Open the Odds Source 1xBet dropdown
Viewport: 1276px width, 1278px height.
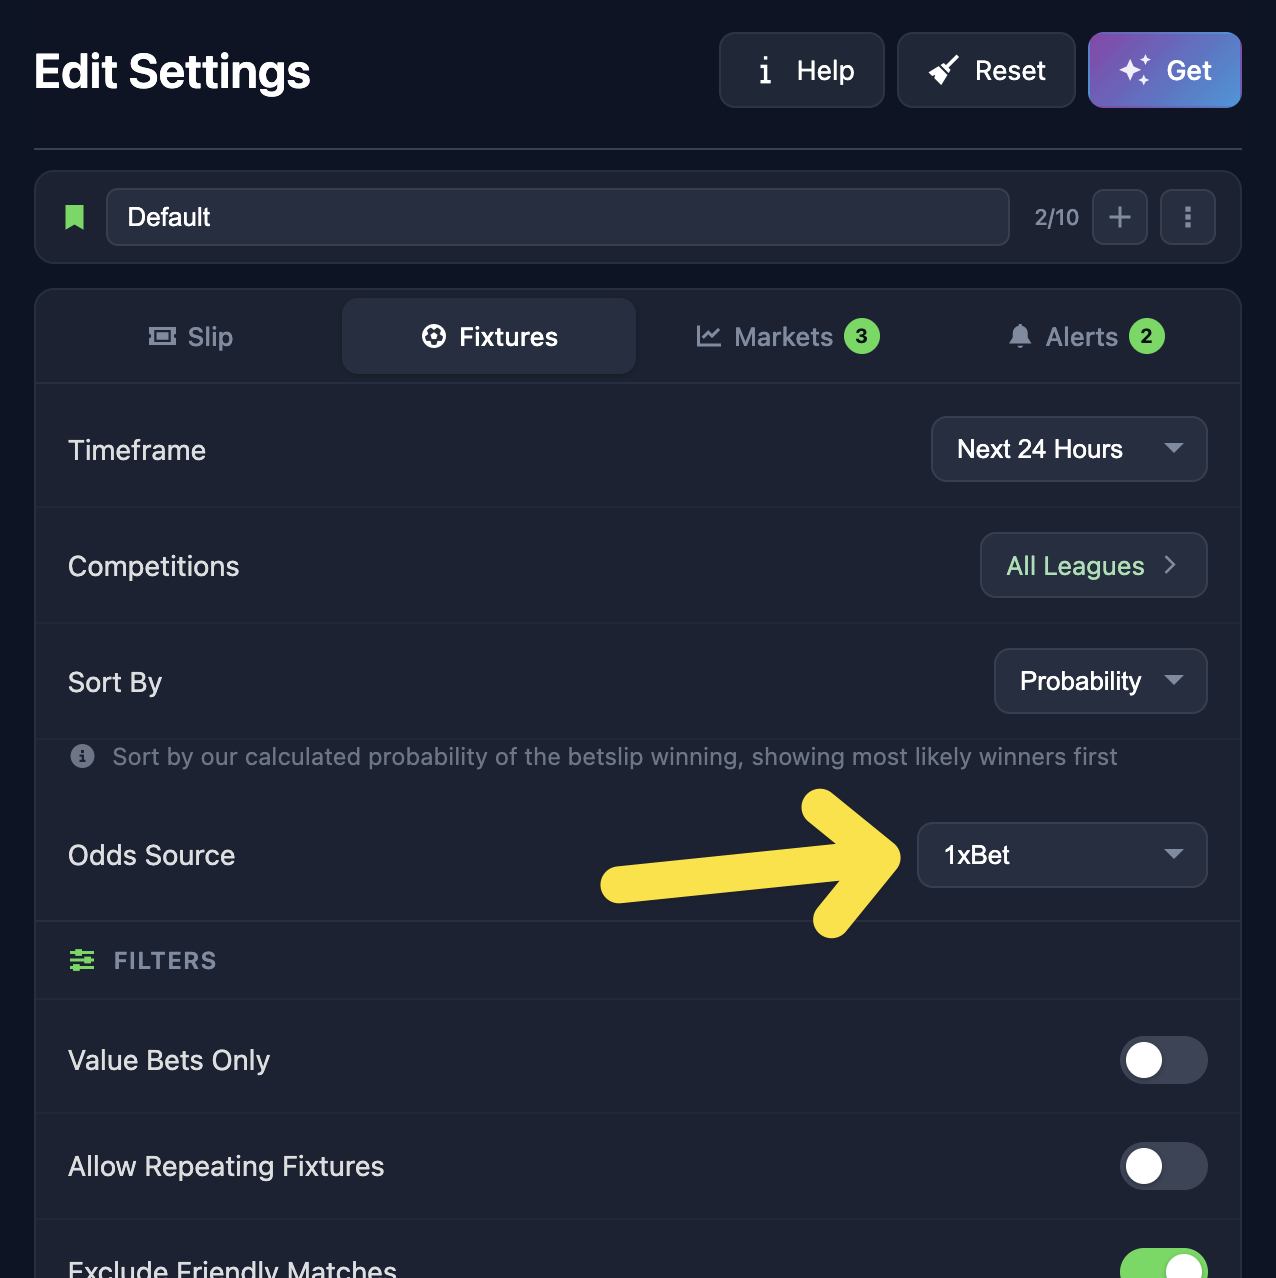click(x=1061, y=855)
